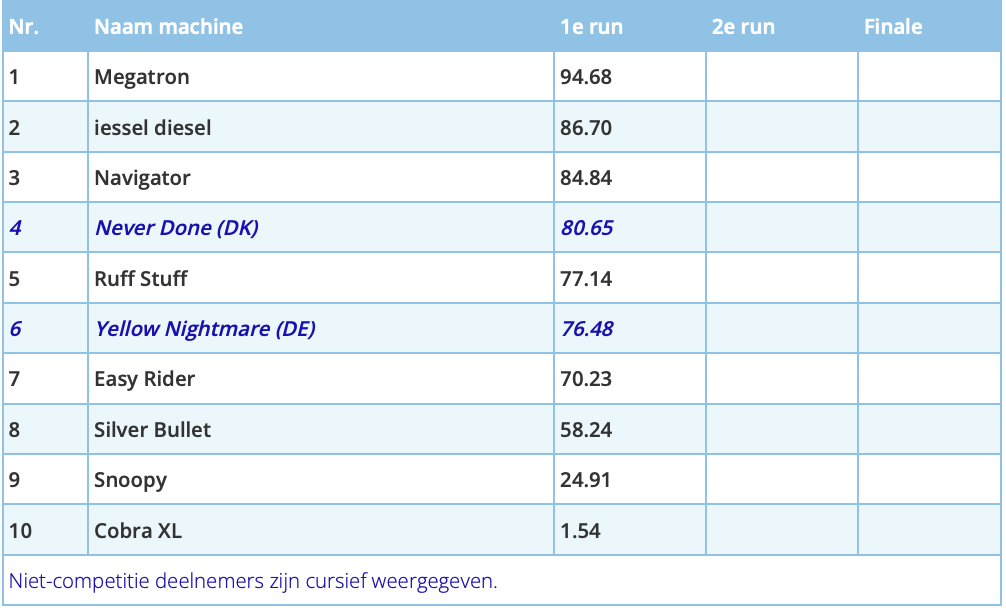Select the Never Done (DK) entry
The image size is (1006, 608).
click(x=177, y=228)
